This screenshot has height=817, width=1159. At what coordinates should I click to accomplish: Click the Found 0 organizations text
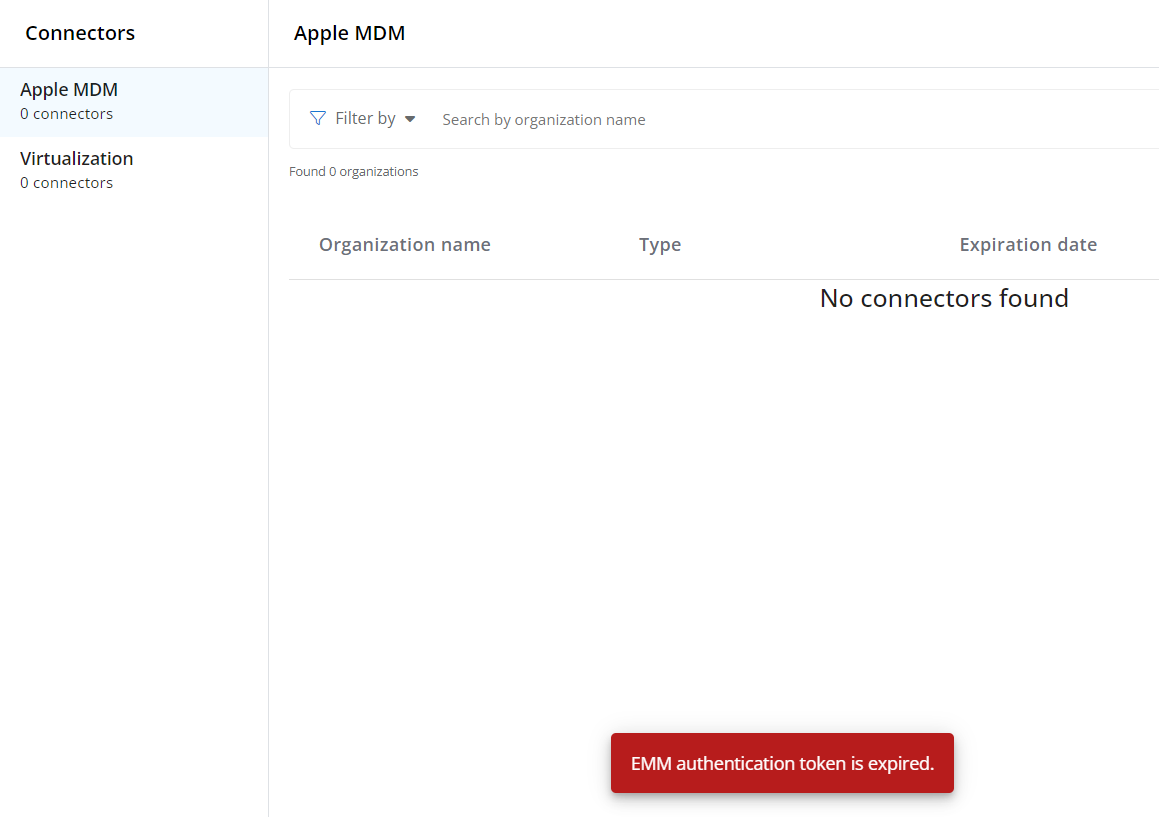click(353, 172)
